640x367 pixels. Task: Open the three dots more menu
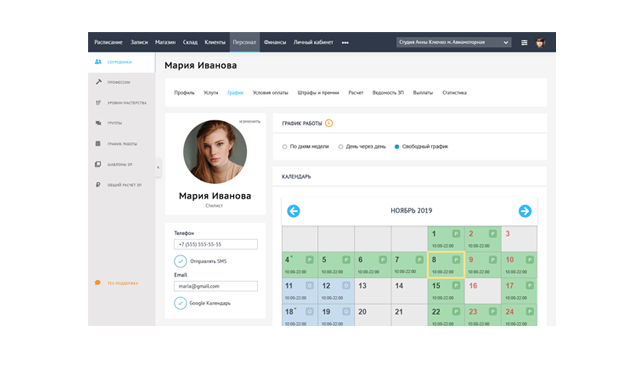pos(345,42)
